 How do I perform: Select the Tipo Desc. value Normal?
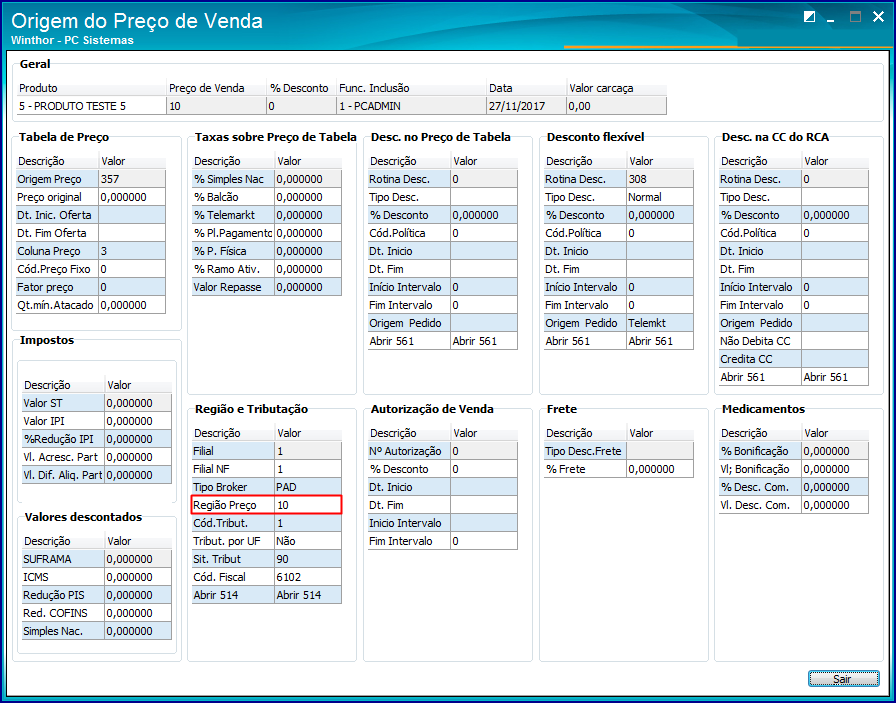(x=660, y=197)
